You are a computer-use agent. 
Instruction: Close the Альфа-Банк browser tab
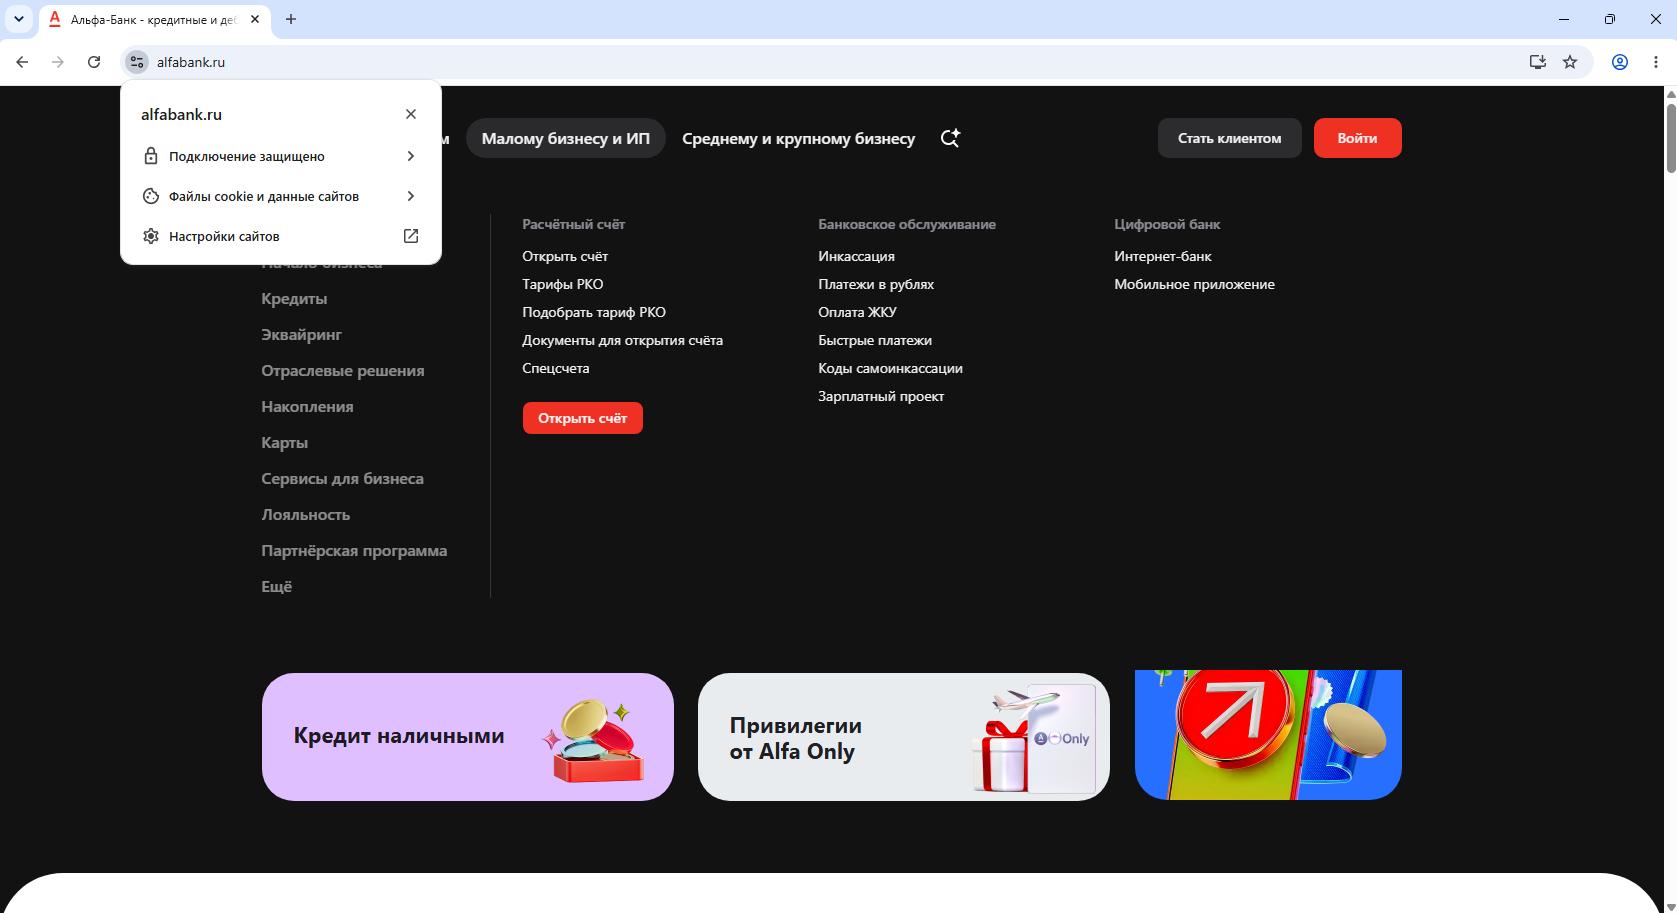coord(255,19)
